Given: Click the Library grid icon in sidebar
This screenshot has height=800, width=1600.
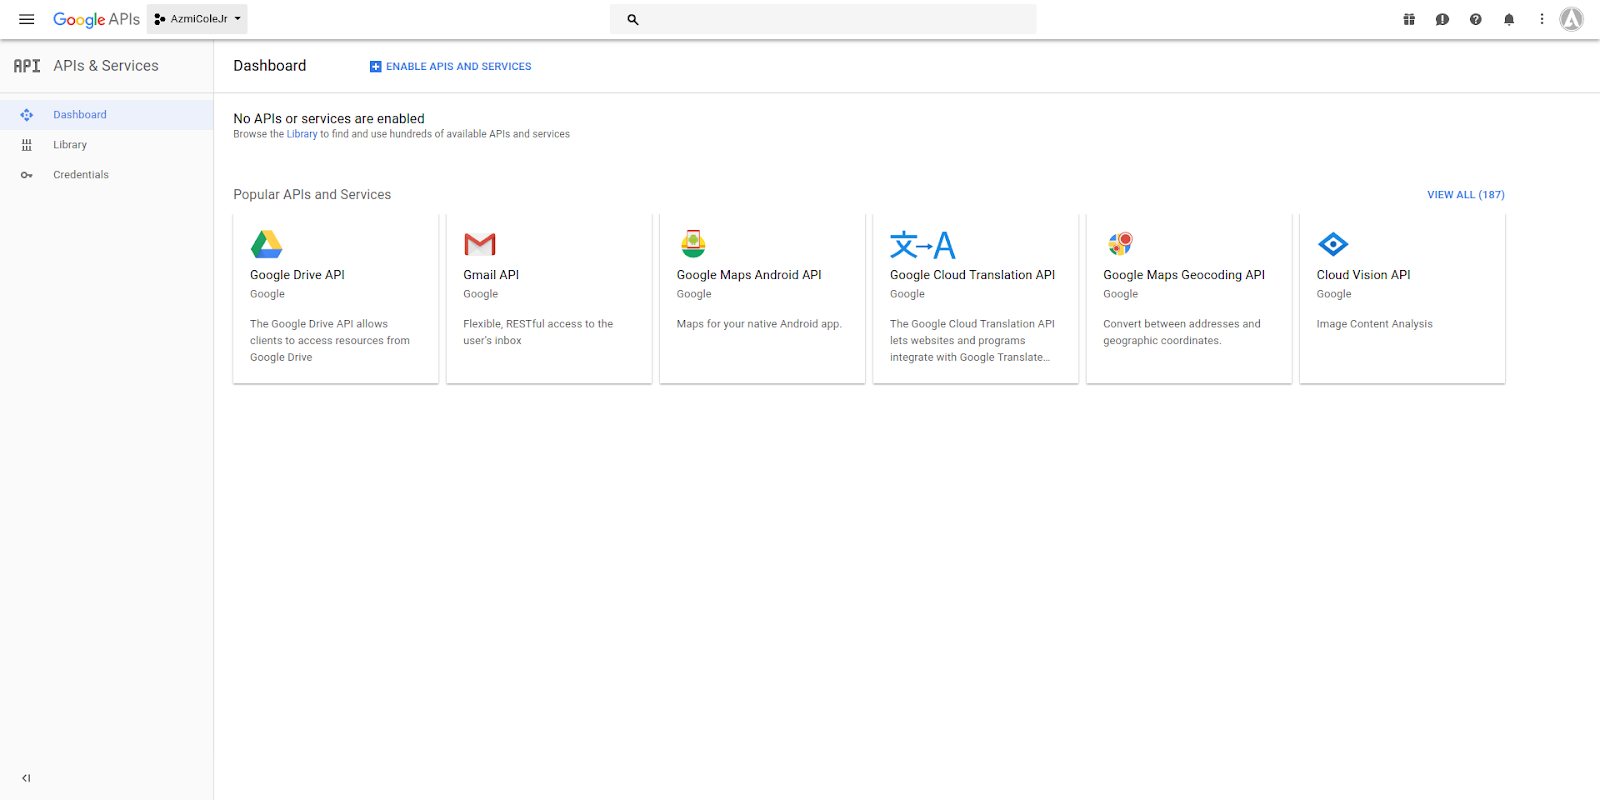Looking at the screenshot, I should click(27, 145).
